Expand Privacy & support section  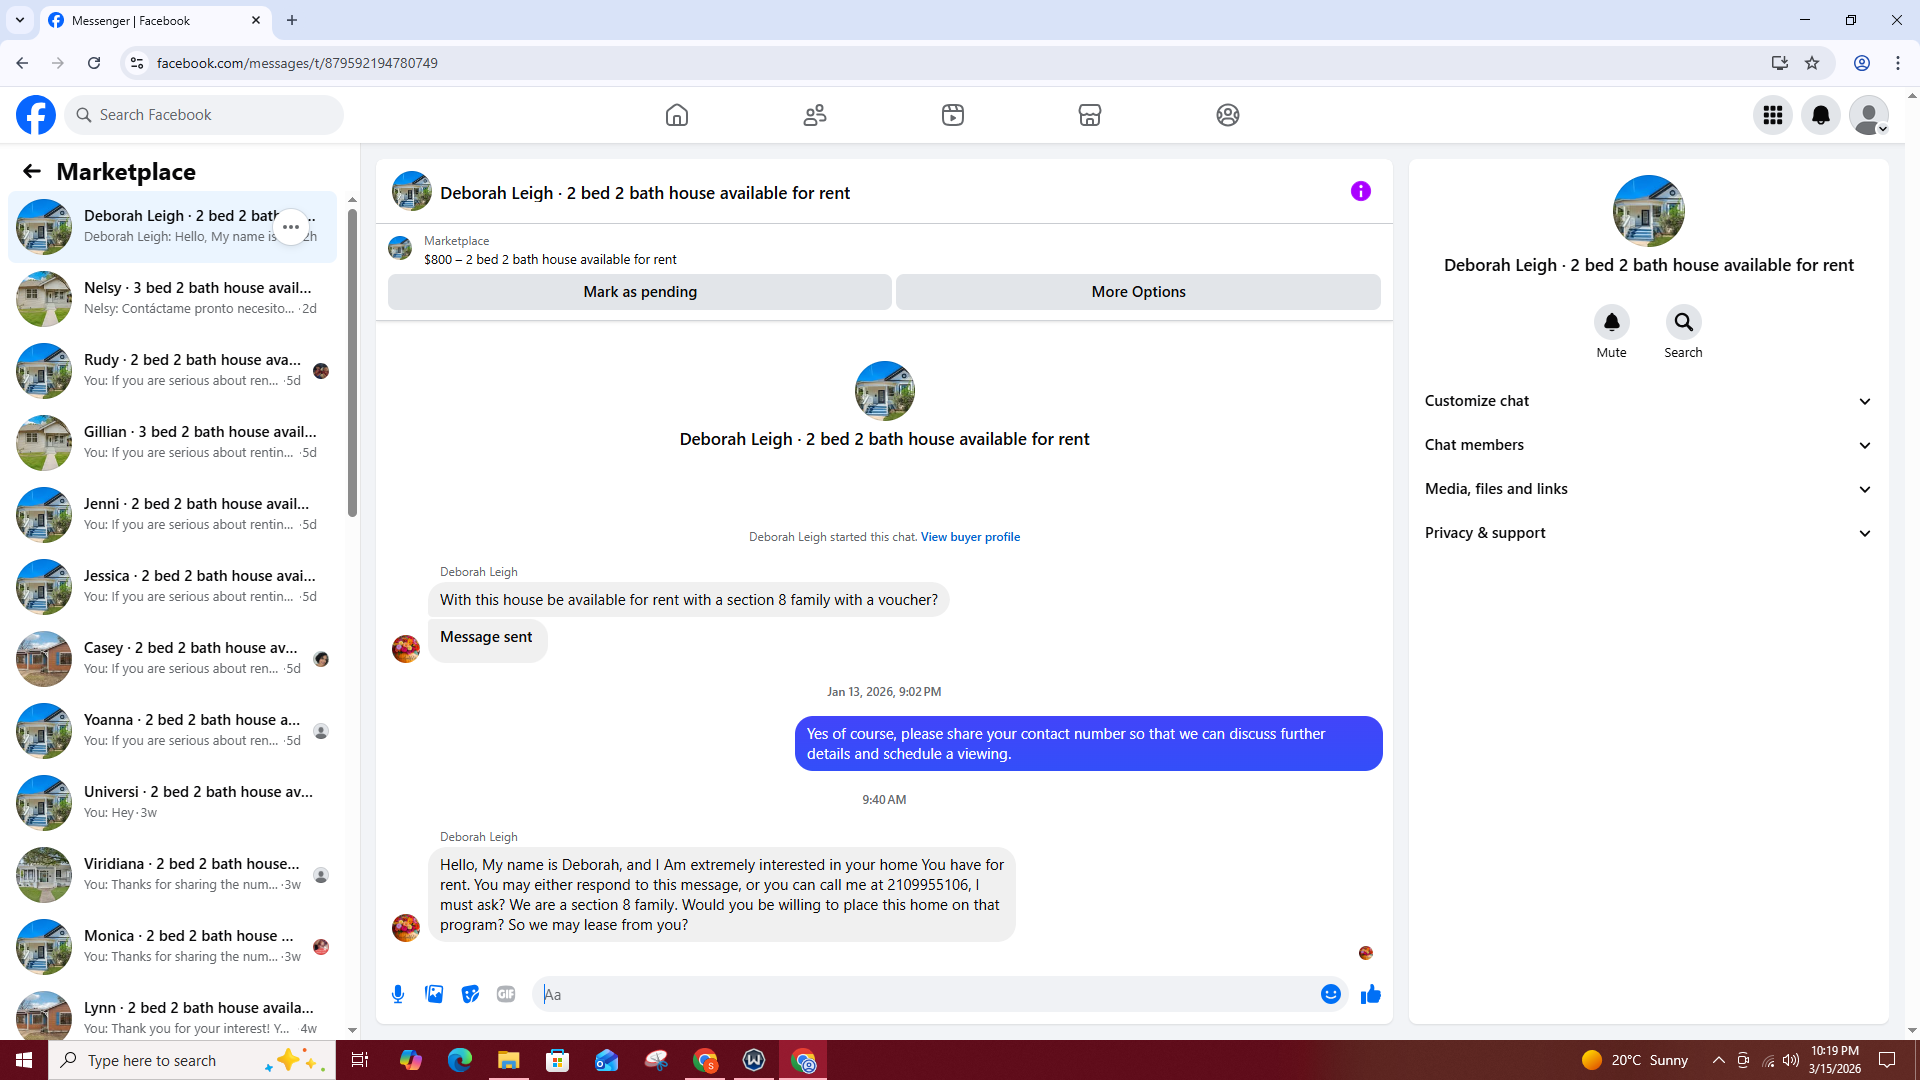[1648, 533]
